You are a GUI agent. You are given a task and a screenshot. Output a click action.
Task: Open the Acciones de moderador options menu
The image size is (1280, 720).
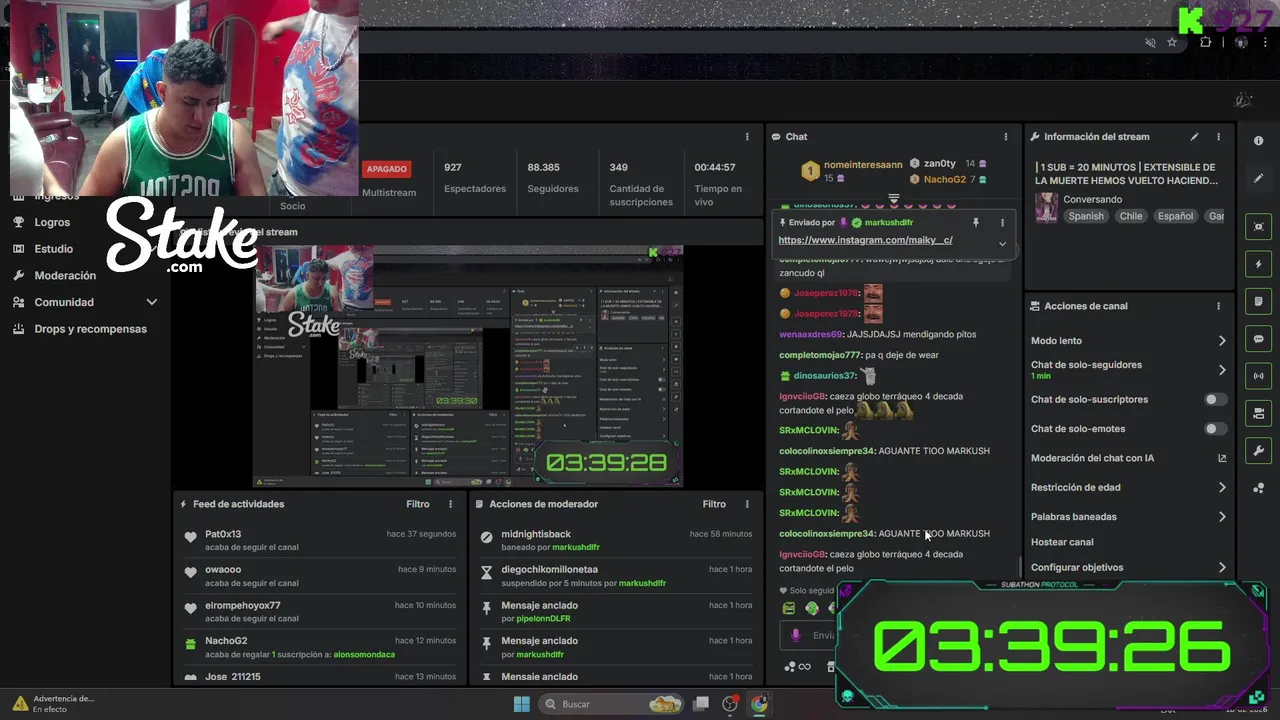coord(746,504)
